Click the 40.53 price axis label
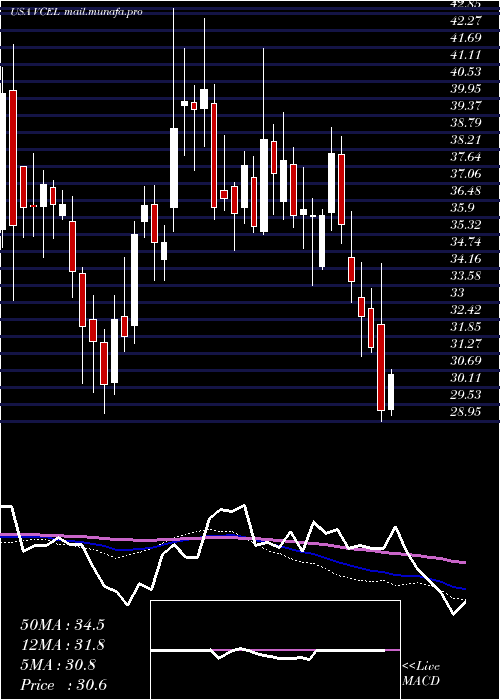This screenshot has width=500, height=700. click(x=466, y=71)
